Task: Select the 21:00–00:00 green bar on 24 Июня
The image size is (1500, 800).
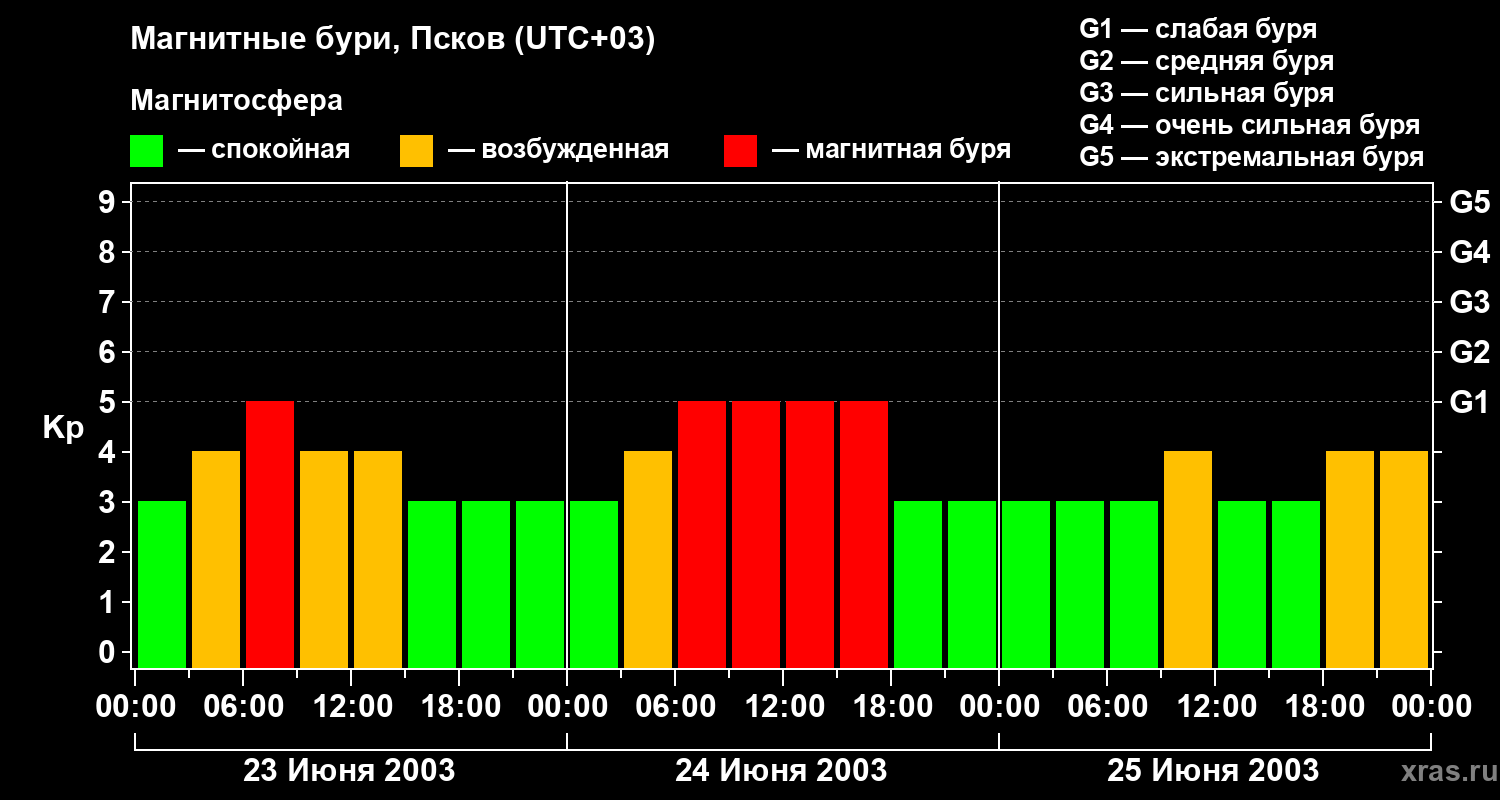Action: click(x=972, y=584)
